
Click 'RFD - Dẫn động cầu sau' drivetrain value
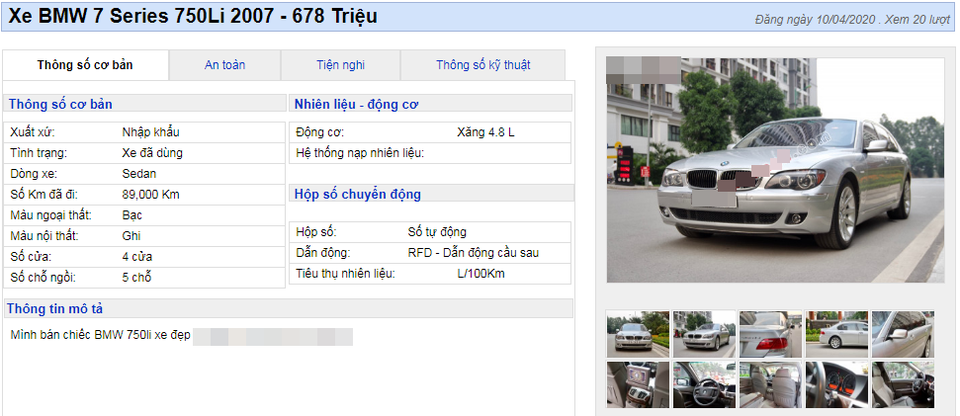click(x=473, y=253)
